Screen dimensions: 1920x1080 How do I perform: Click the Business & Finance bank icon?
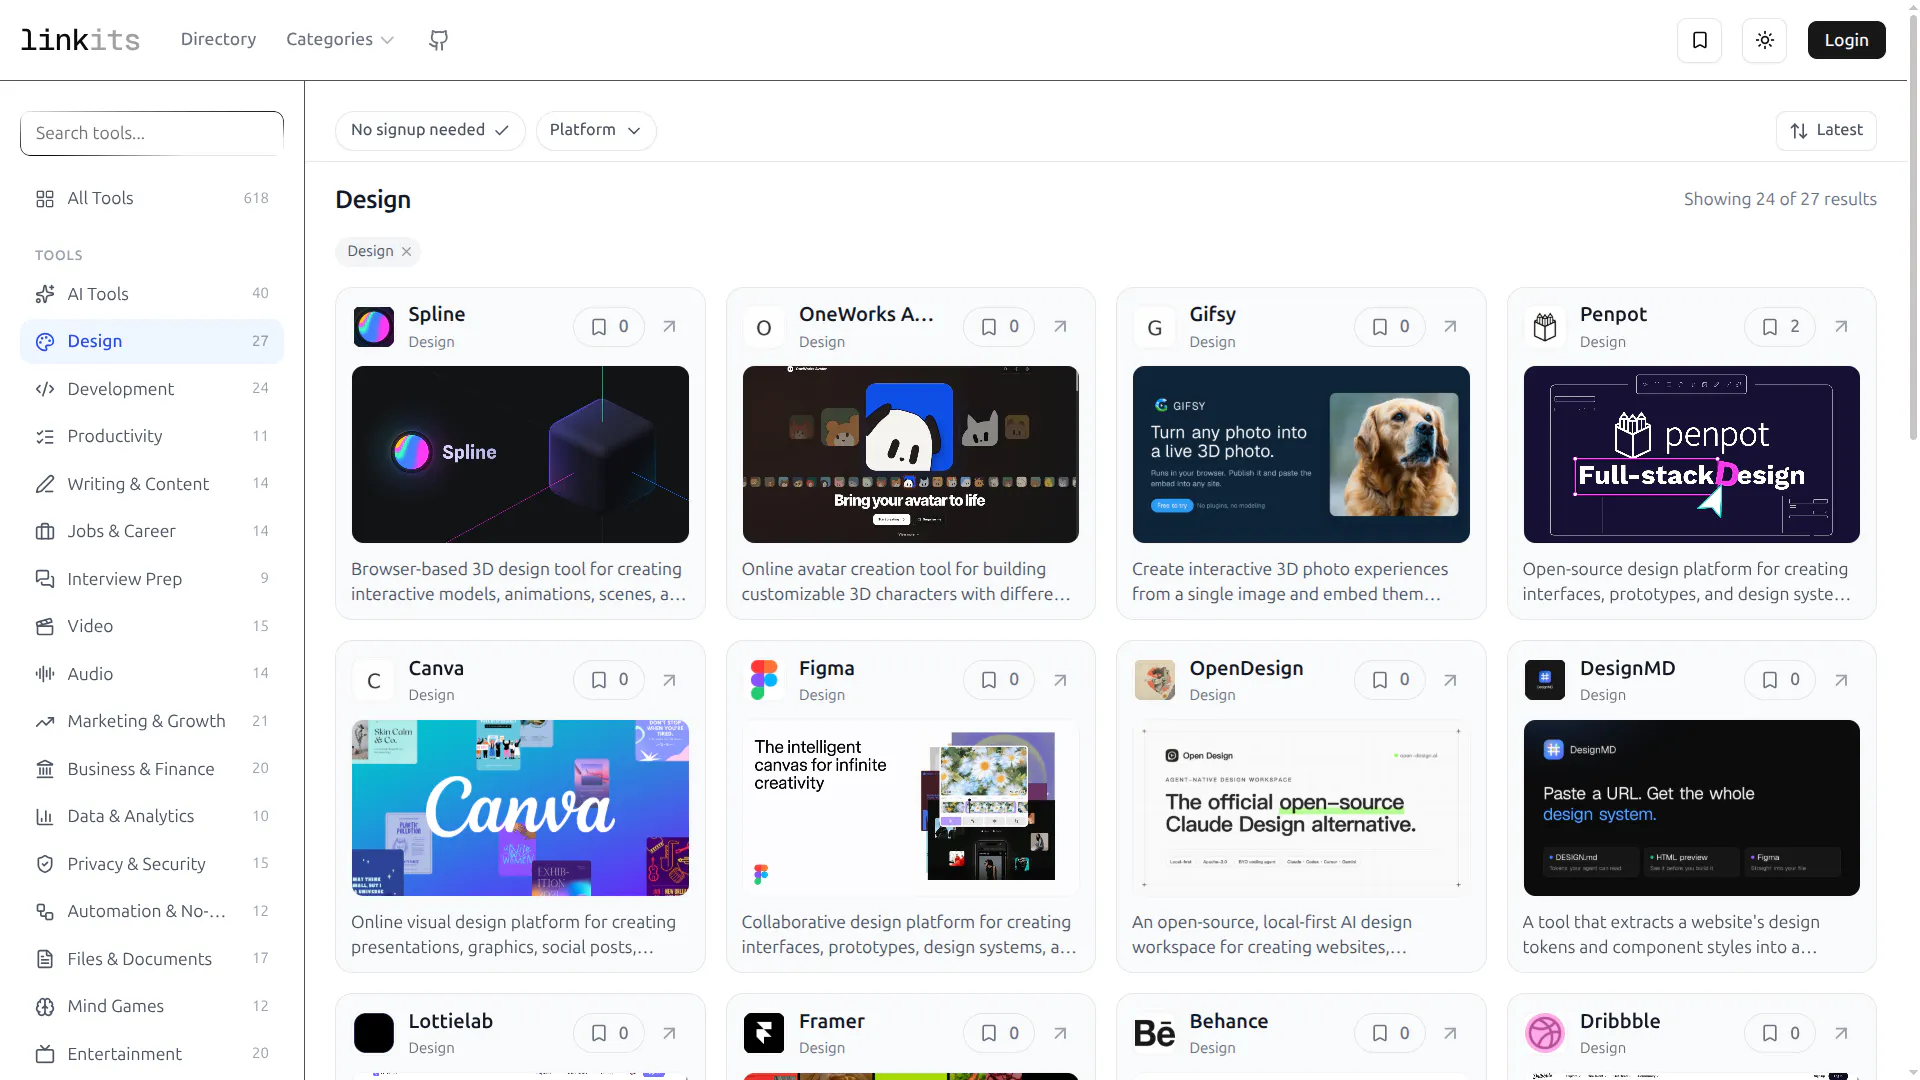(x=45, y=769)
